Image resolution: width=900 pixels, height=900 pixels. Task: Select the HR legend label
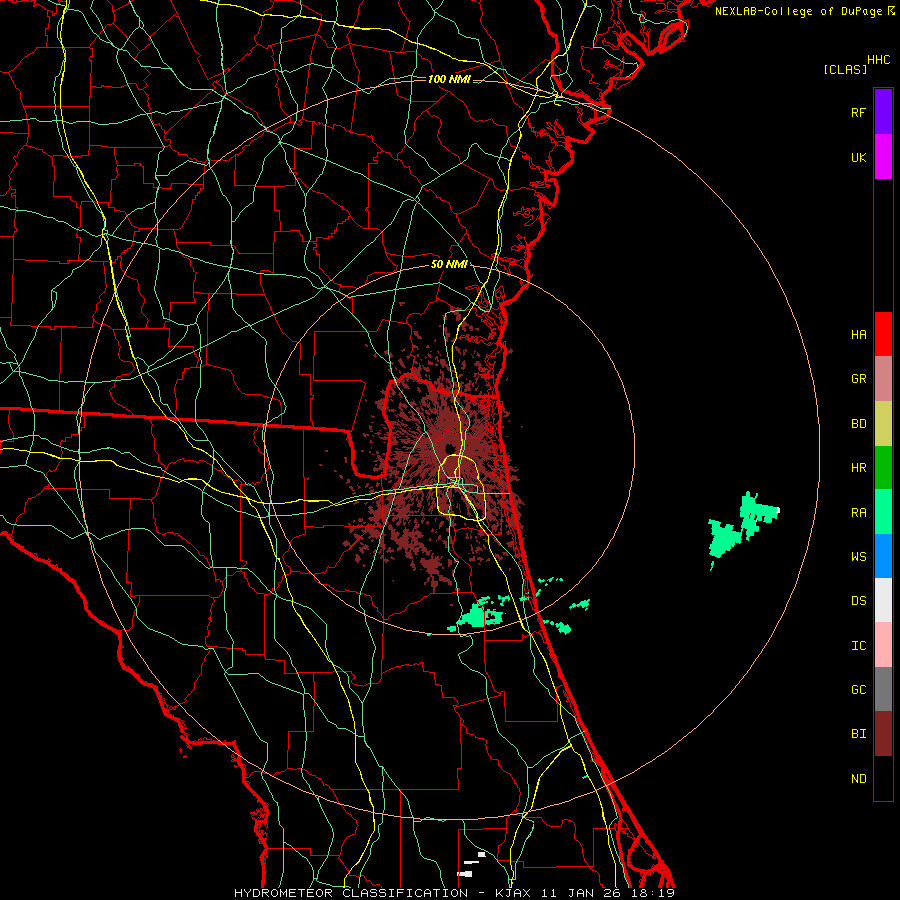[858, 468]
